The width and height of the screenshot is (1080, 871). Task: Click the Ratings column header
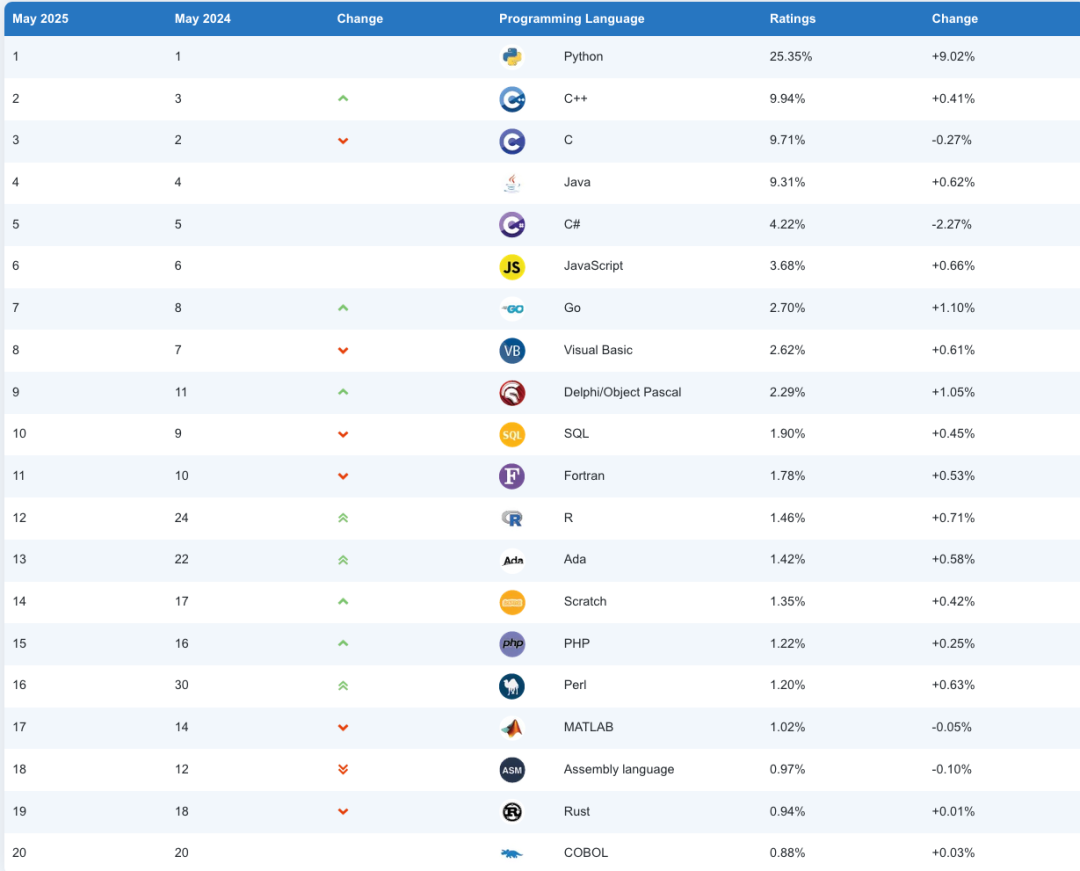tap(792, 19)
